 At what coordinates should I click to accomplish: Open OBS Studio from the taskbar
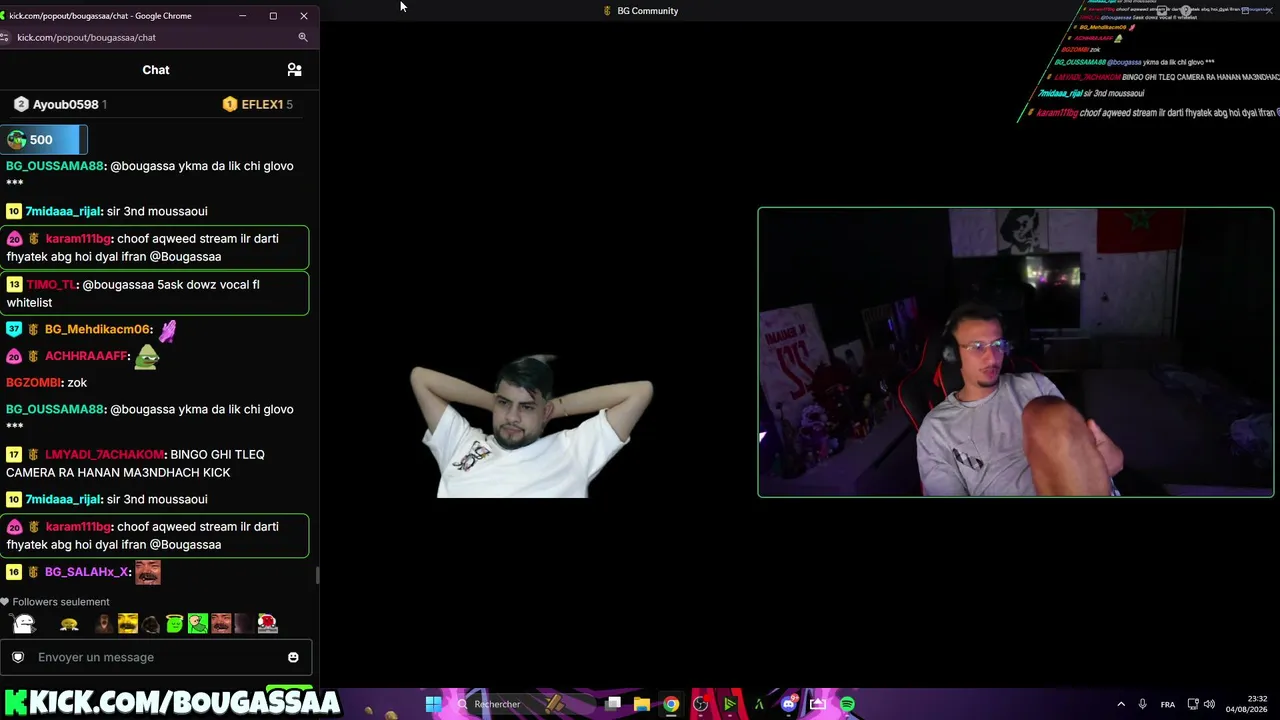[700, 704]
